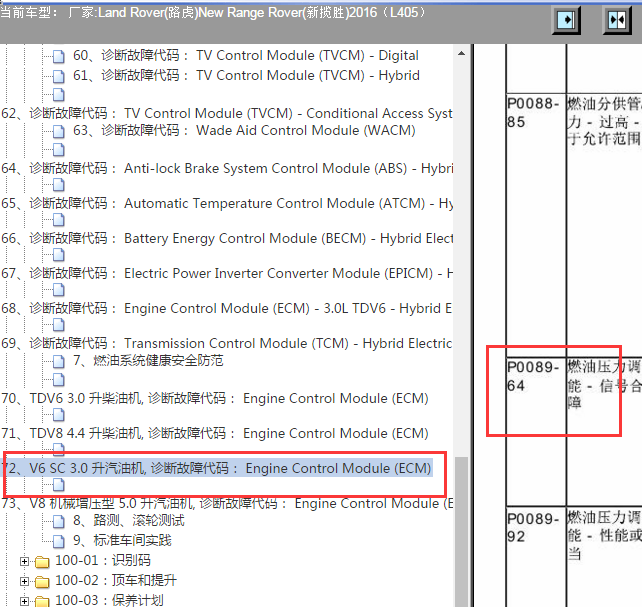Select item 70 TDV6 3.0 升柴油机 ECM
This screenshot has width=642, height=607.
point(215,398)
